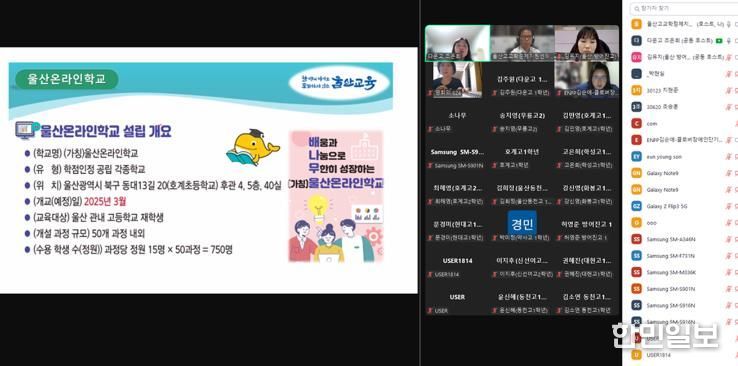Click the 울산교육 logo on the slide
The image size is (738, 366).
339,83
